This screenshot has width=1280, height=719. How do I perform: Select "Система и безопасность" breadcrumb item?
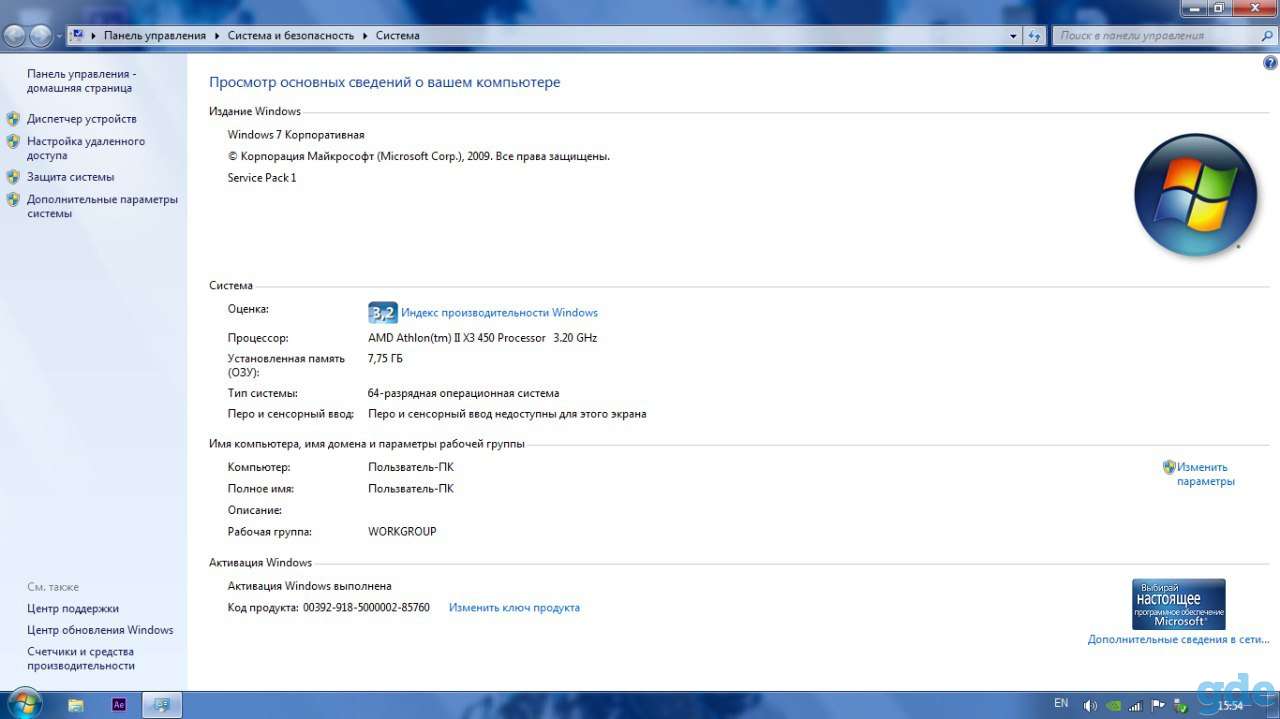pos(291,35)
